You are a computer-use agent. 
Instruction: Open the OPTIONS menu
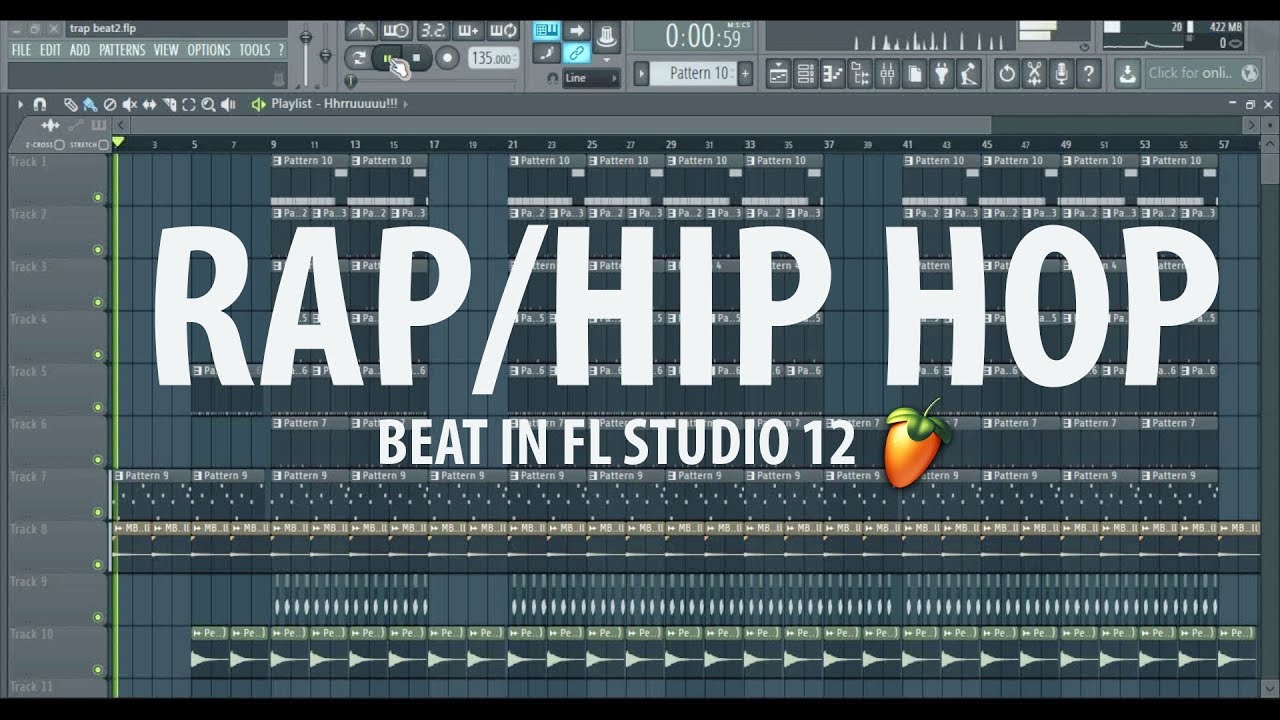tap(209, 50)
